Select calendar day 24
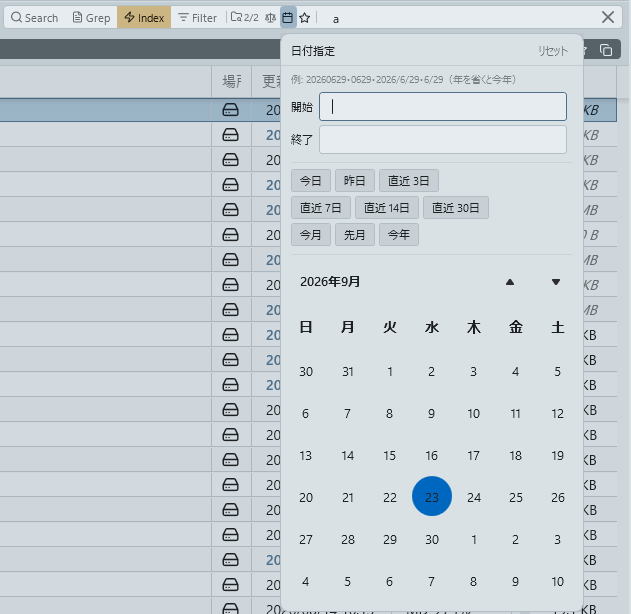This screenshot has width=631, height=614. click(x=474, y=498)
